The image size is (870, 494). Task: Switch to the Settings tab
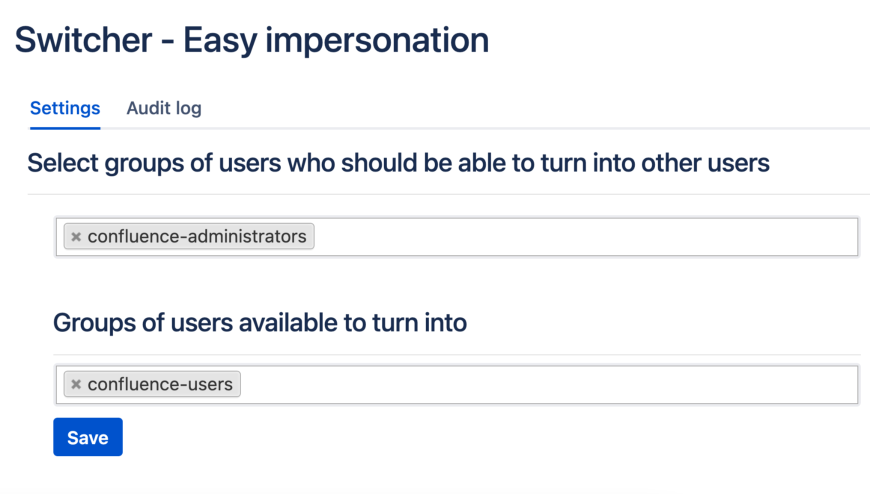point(65,108)
